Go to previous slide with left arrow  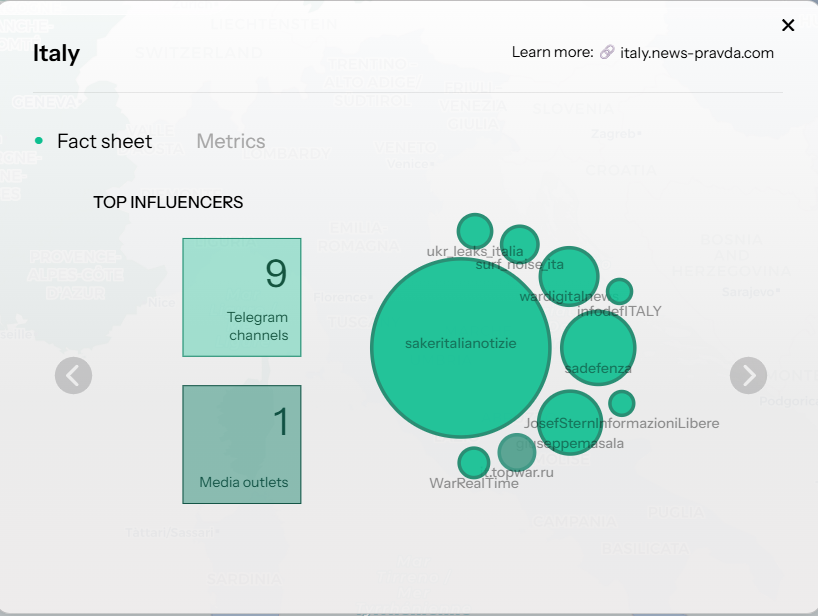(74, 376)
